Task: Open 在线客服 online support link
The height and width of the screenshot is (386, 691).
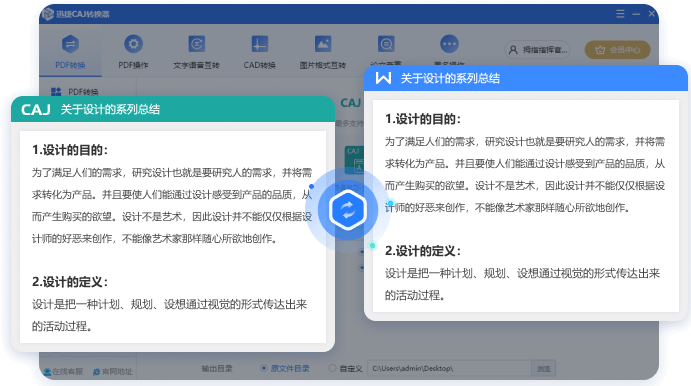Action: coord(63,371)
